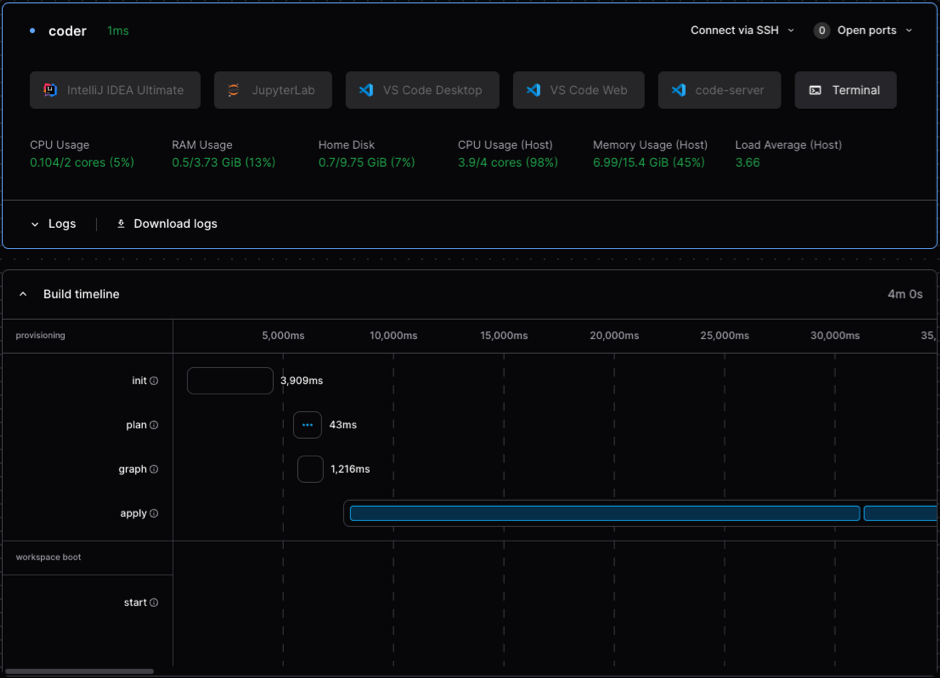This screenshot has width=940, height=678.
Task: Click Download logs
Action: [x=166, y=224]
